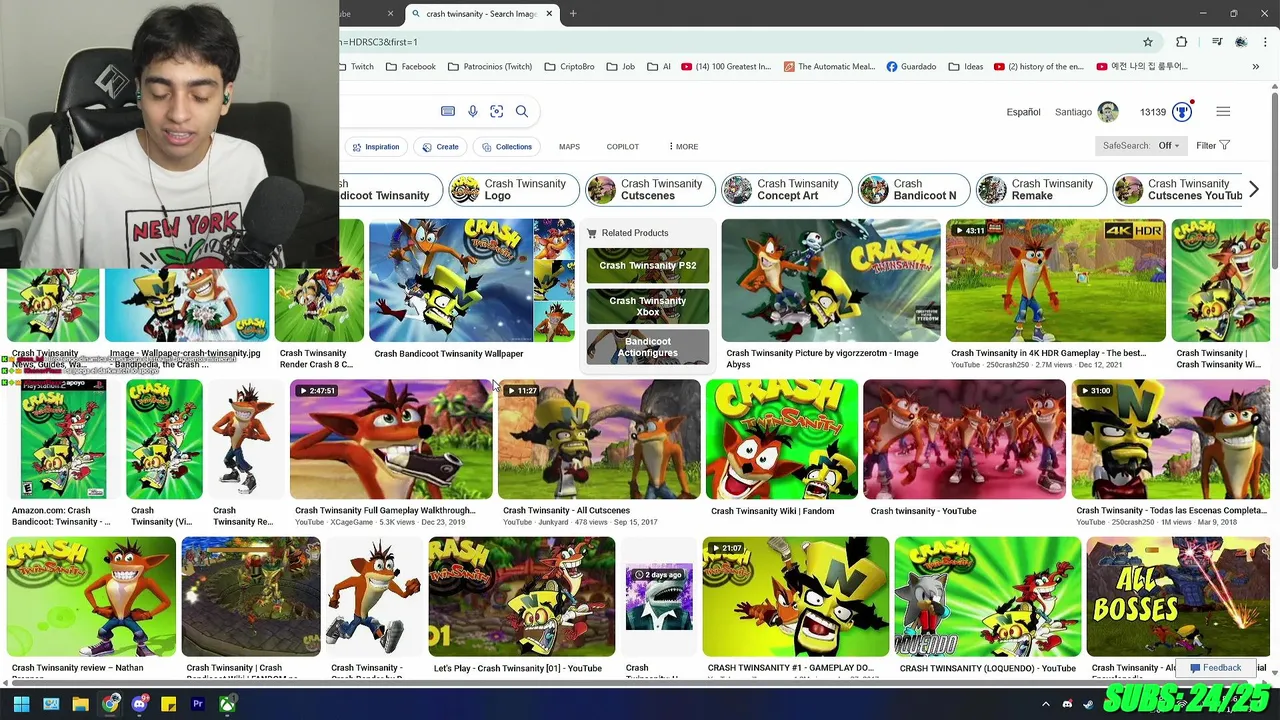Select the Crash Twinsanity Remake suggestion chip
This screenshot has width=1280, height=720.
[x=1039, y=190]
